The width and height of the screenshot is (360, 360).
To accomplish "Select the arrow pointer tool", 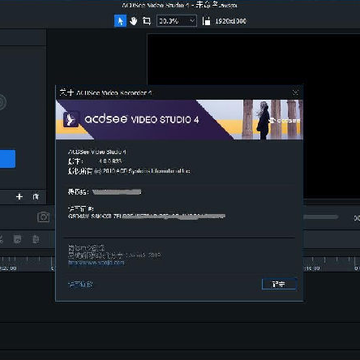I will point(120,21).
